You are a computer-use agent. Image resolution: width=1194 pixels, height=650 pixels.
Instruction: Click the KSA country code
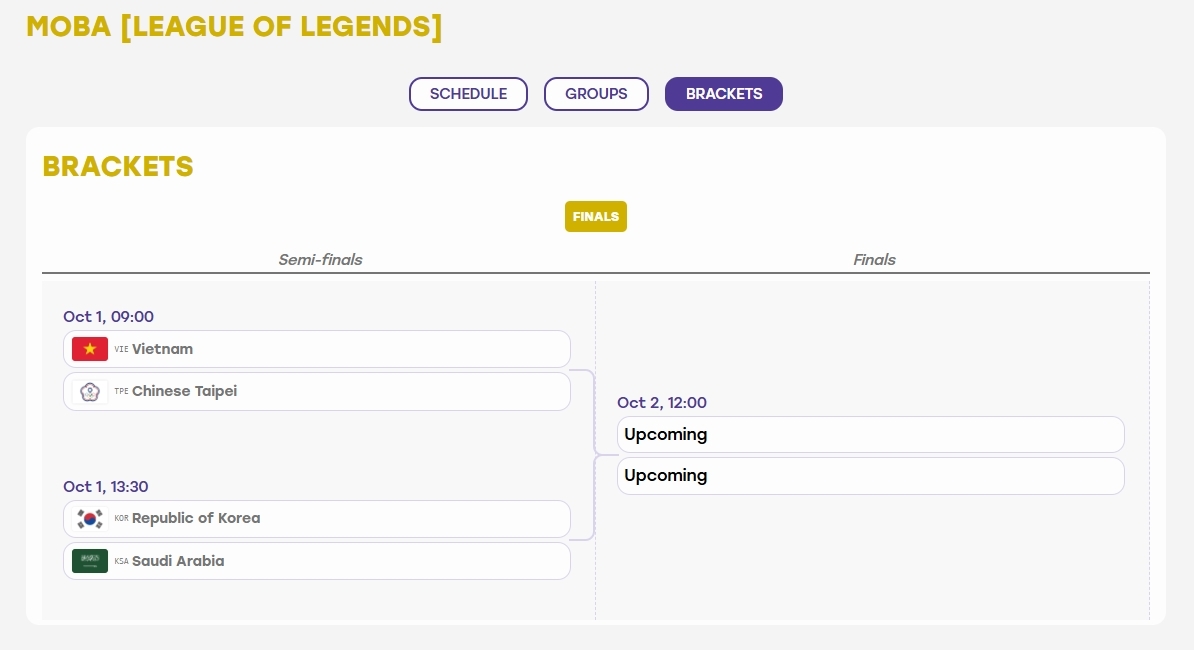click(121, 561)
